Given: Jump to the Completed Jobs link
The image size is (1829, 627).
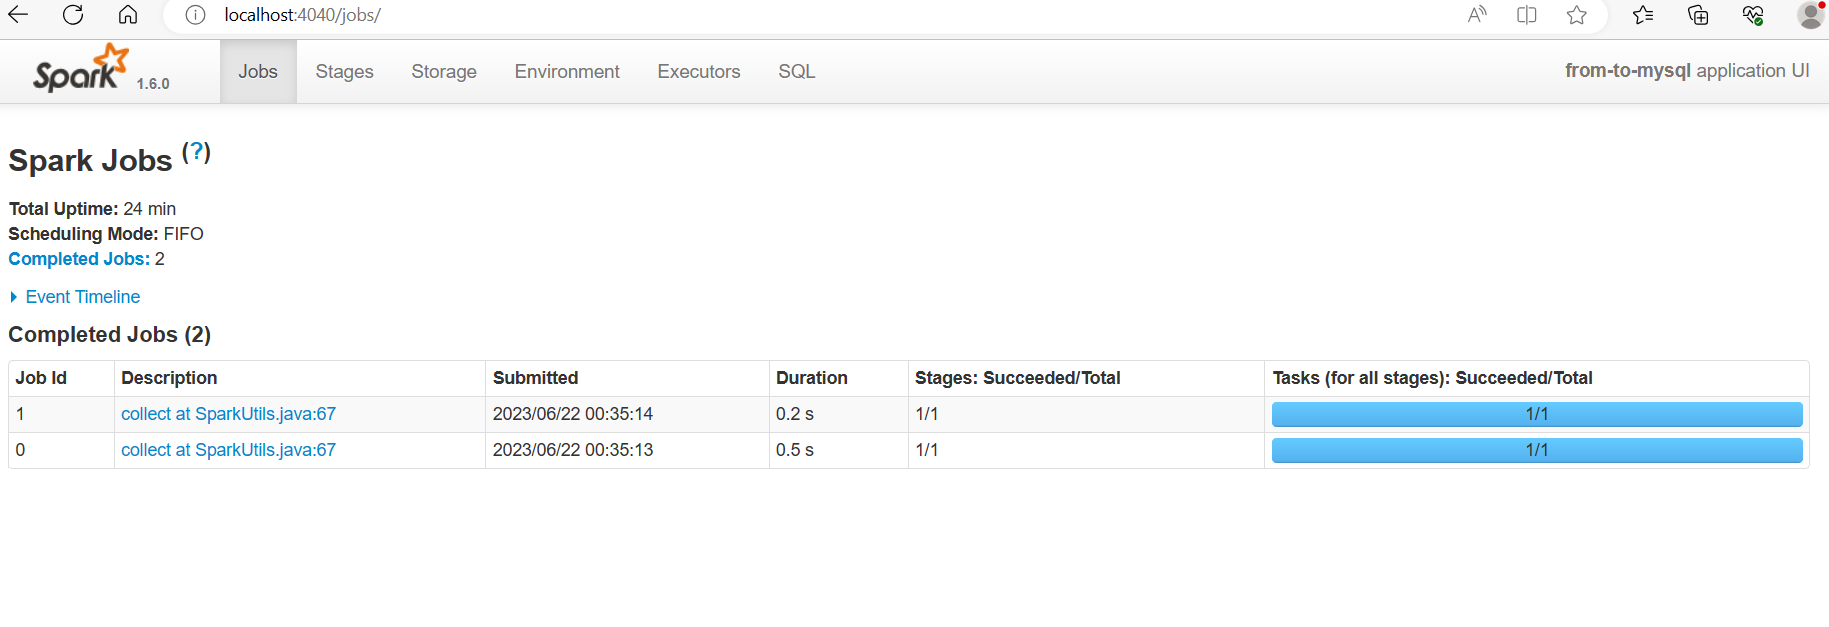Looking at the screenshot, I should click(x=79, y=259).
